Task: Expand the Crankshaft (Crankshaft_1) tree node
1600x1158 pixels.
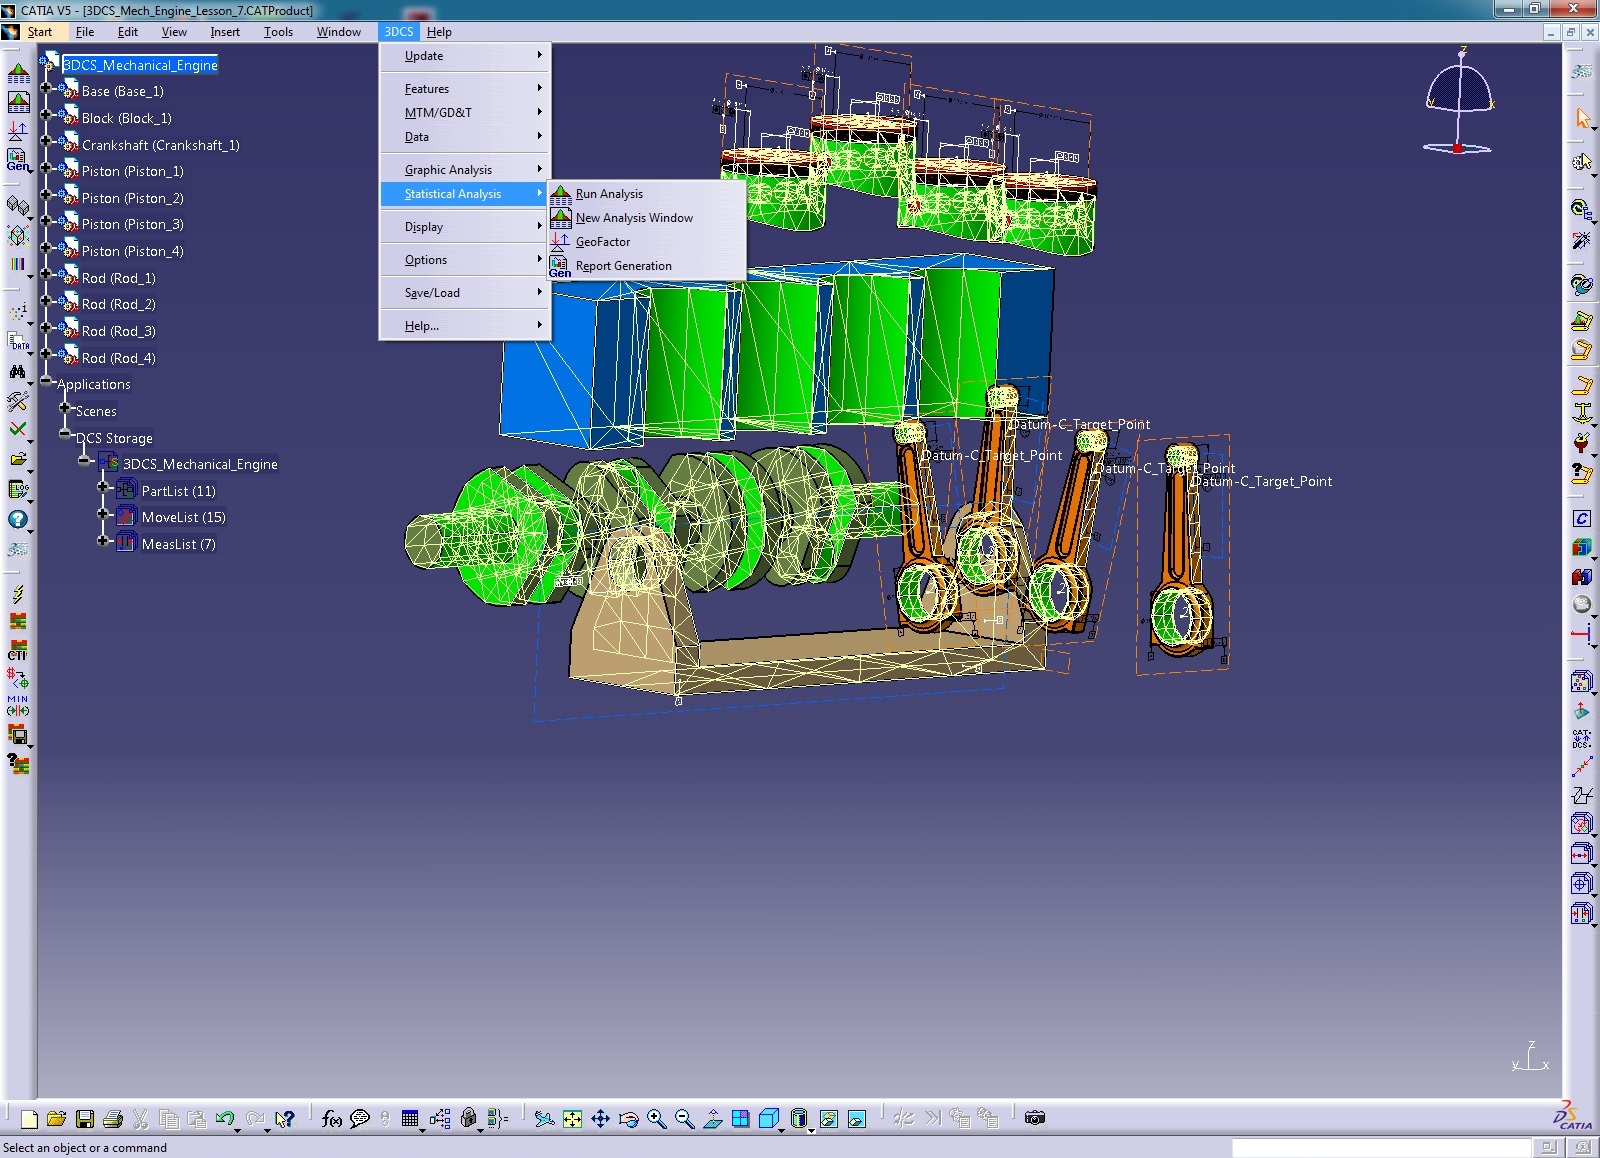Action: tap(46, 142)
